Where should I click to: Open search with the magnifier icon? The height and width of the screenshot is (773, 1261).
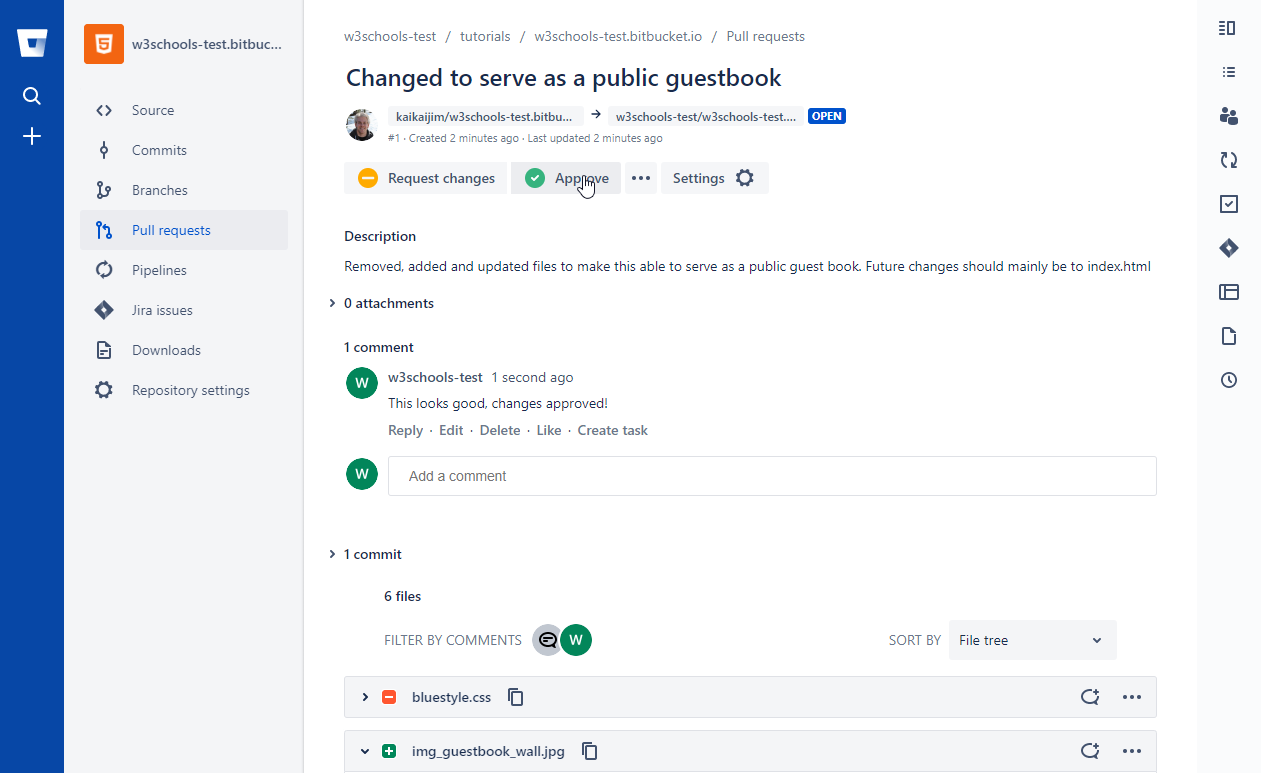pos(32,96)
